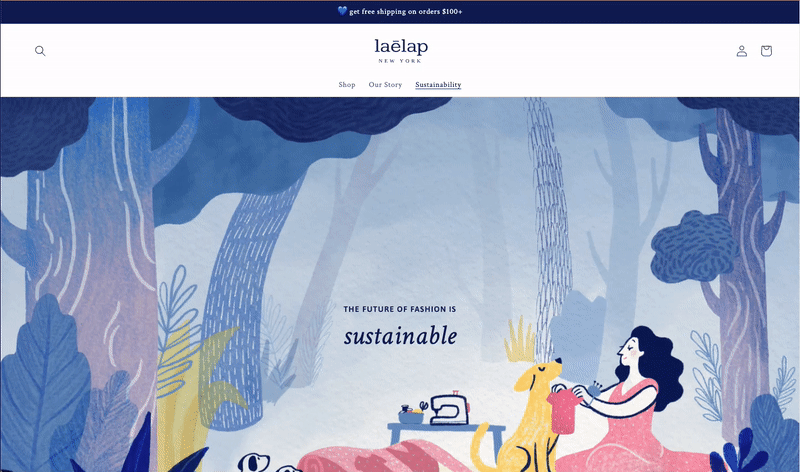Viewport: 800px width, 472px height.
Task: Open the Shop menu item
Action: pos(347,85)
